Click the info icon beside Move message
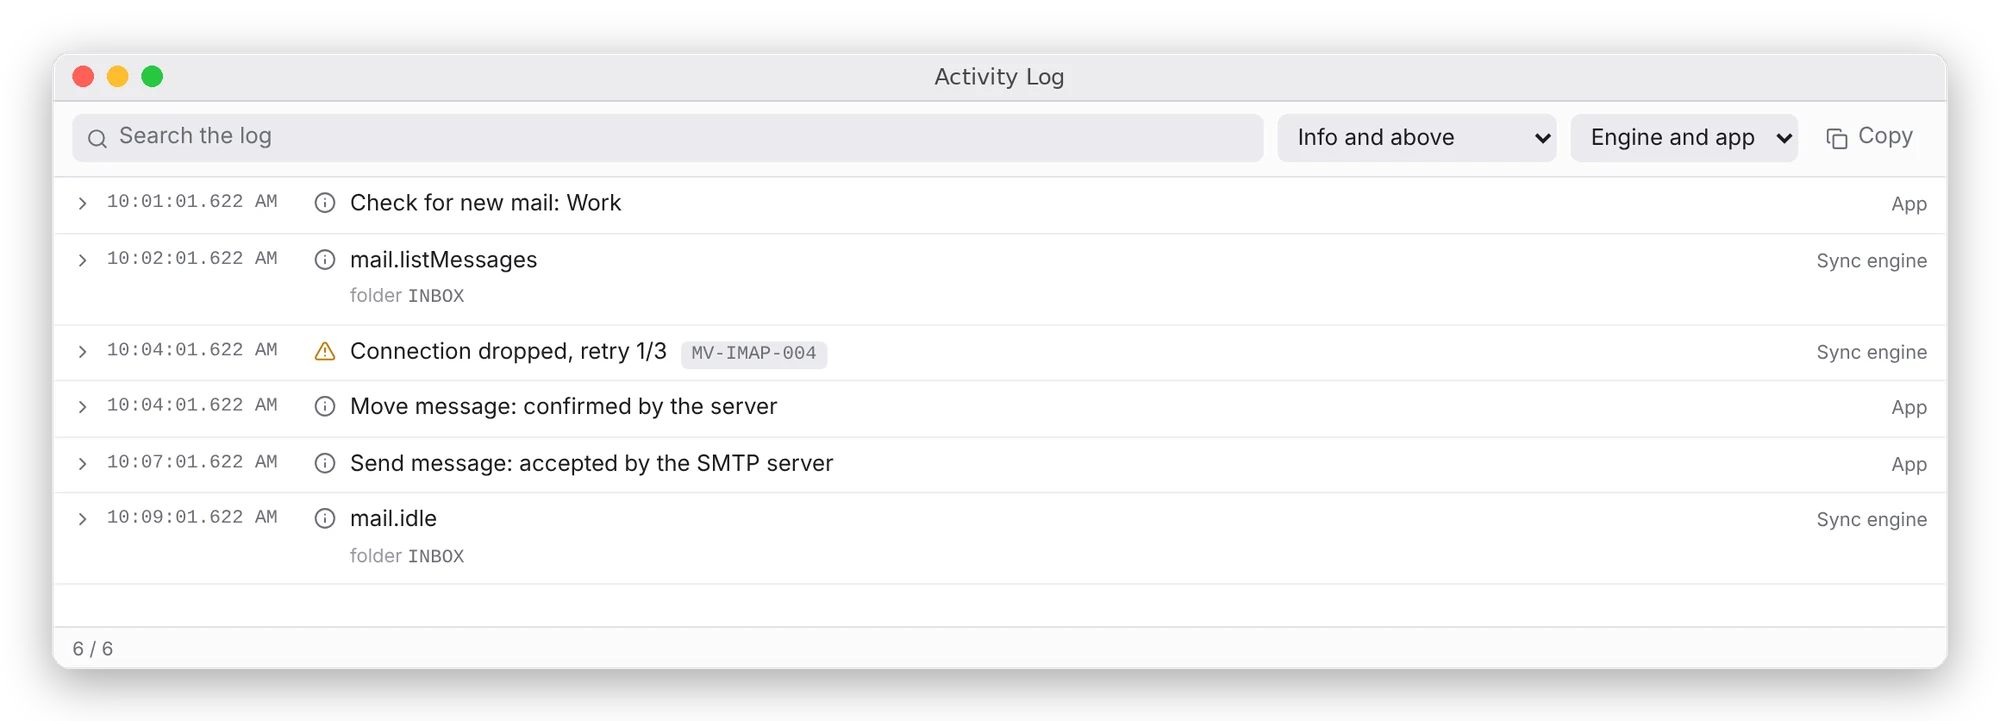Viewport: 2000px width, 721px height. point(325,406)
